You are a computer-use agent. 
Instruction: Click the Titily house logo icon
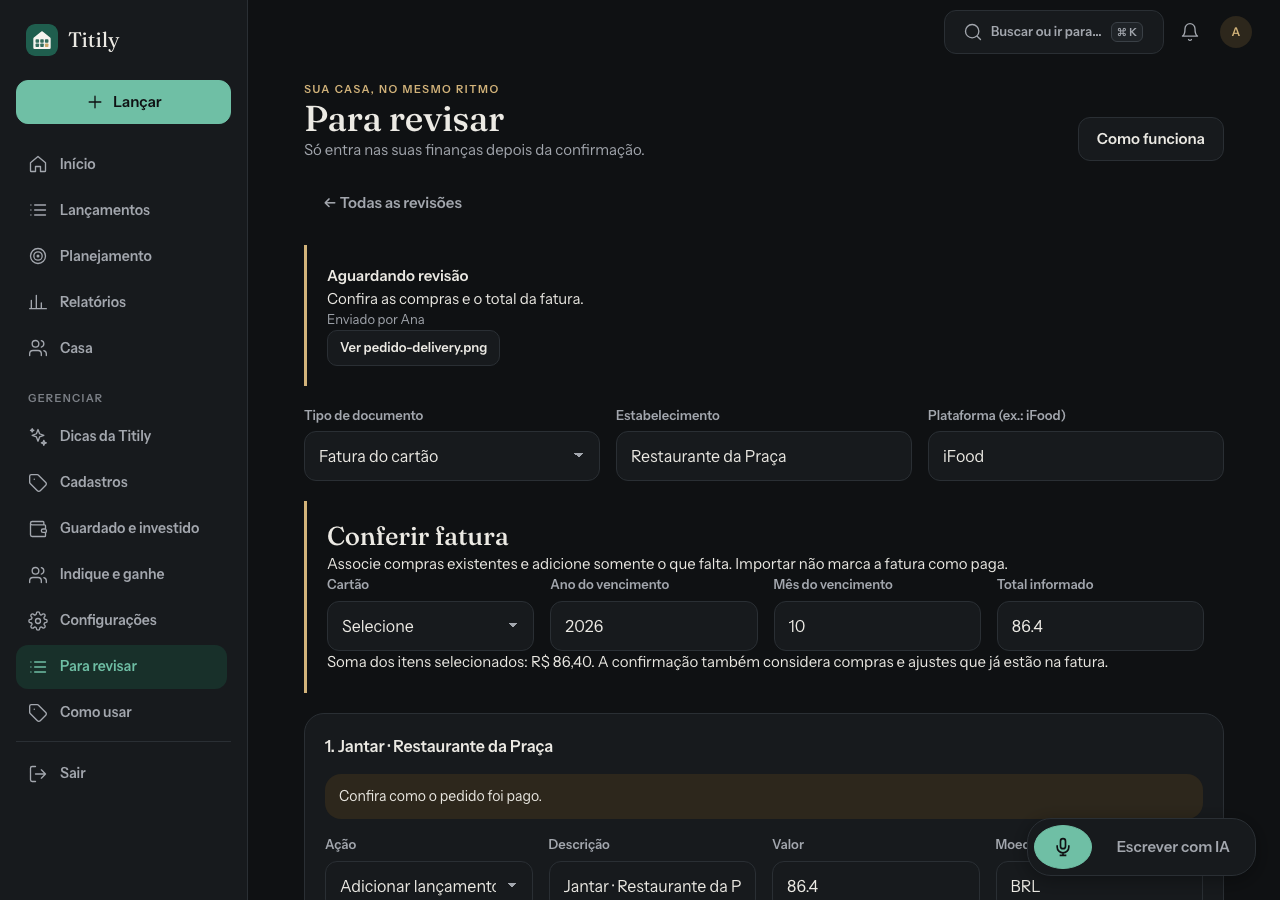click(x=42, y=40)
